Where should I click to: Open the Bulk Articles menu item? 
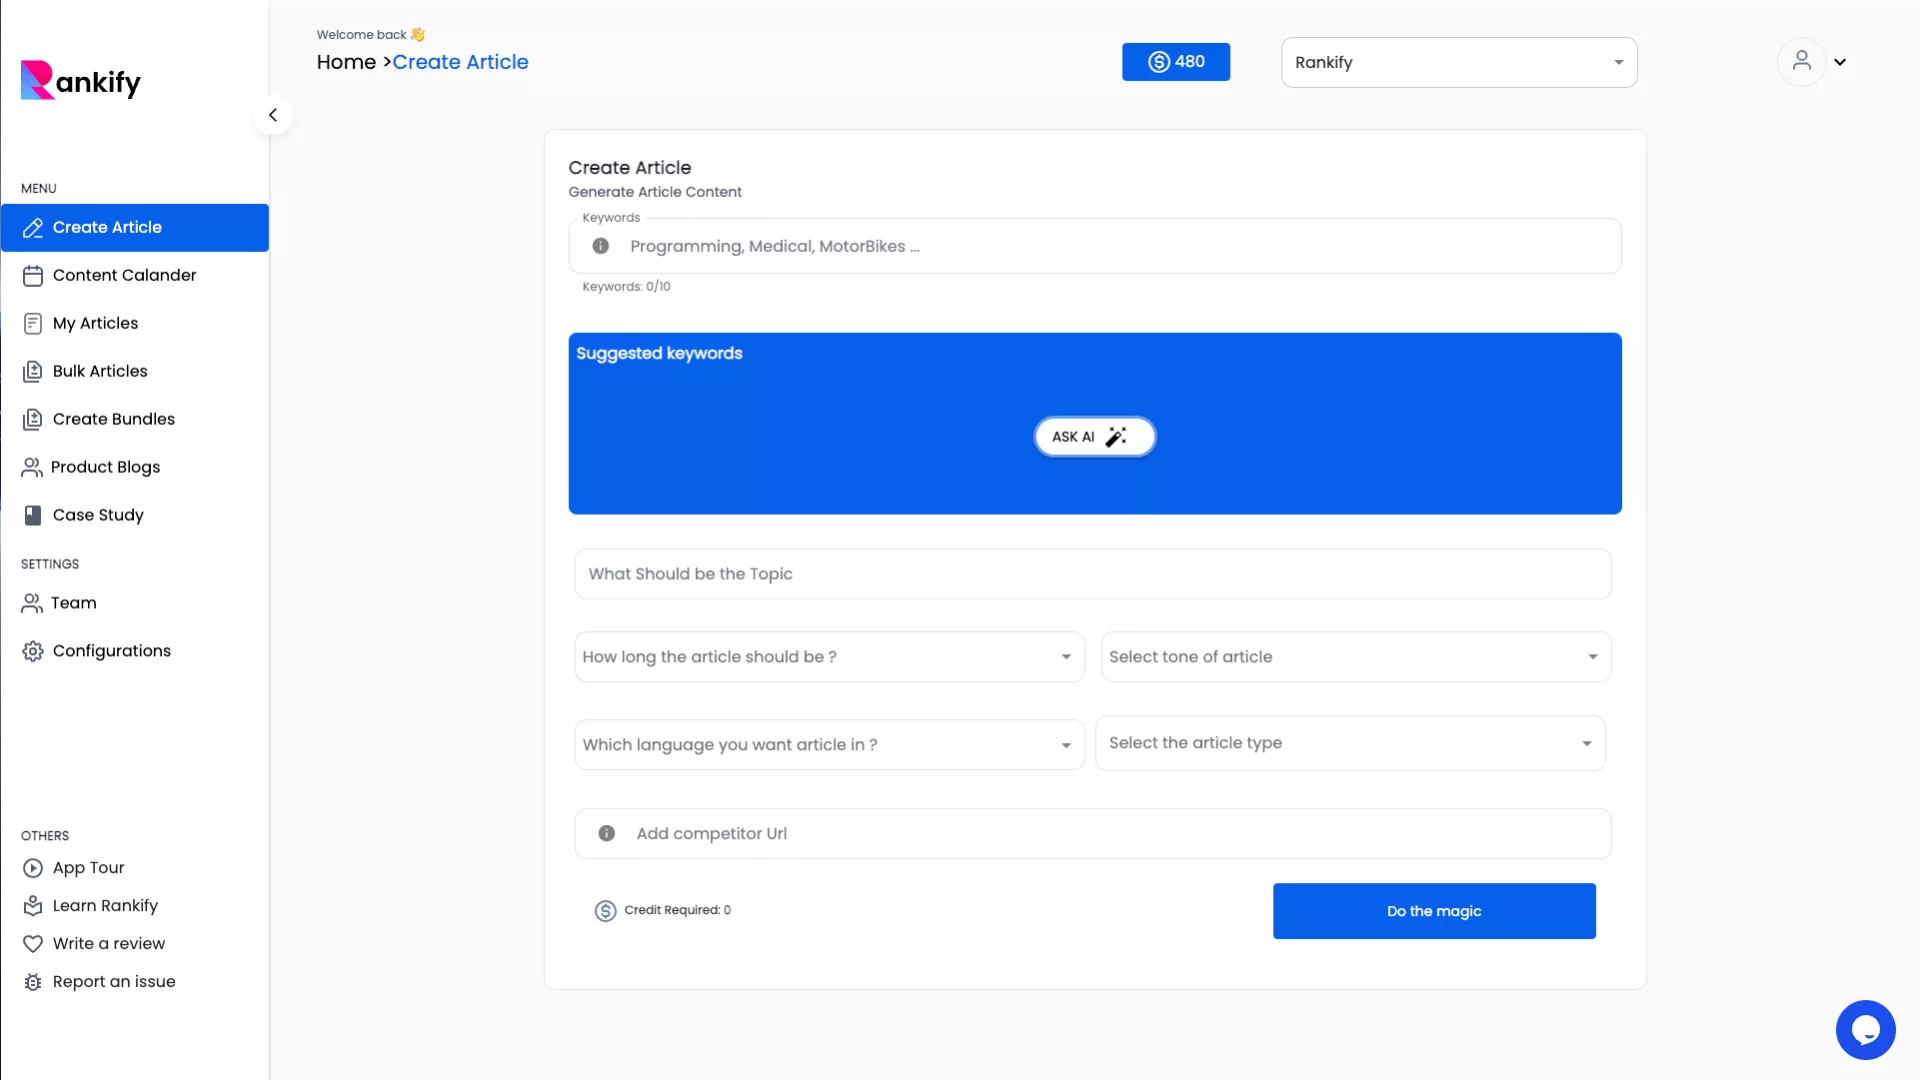pos(100,371)
